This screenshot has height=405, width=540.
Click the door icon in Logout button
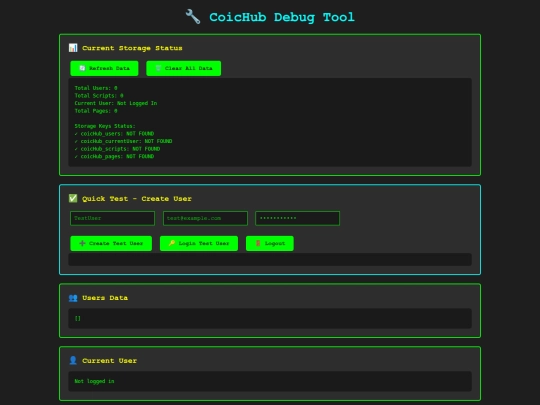258,243
